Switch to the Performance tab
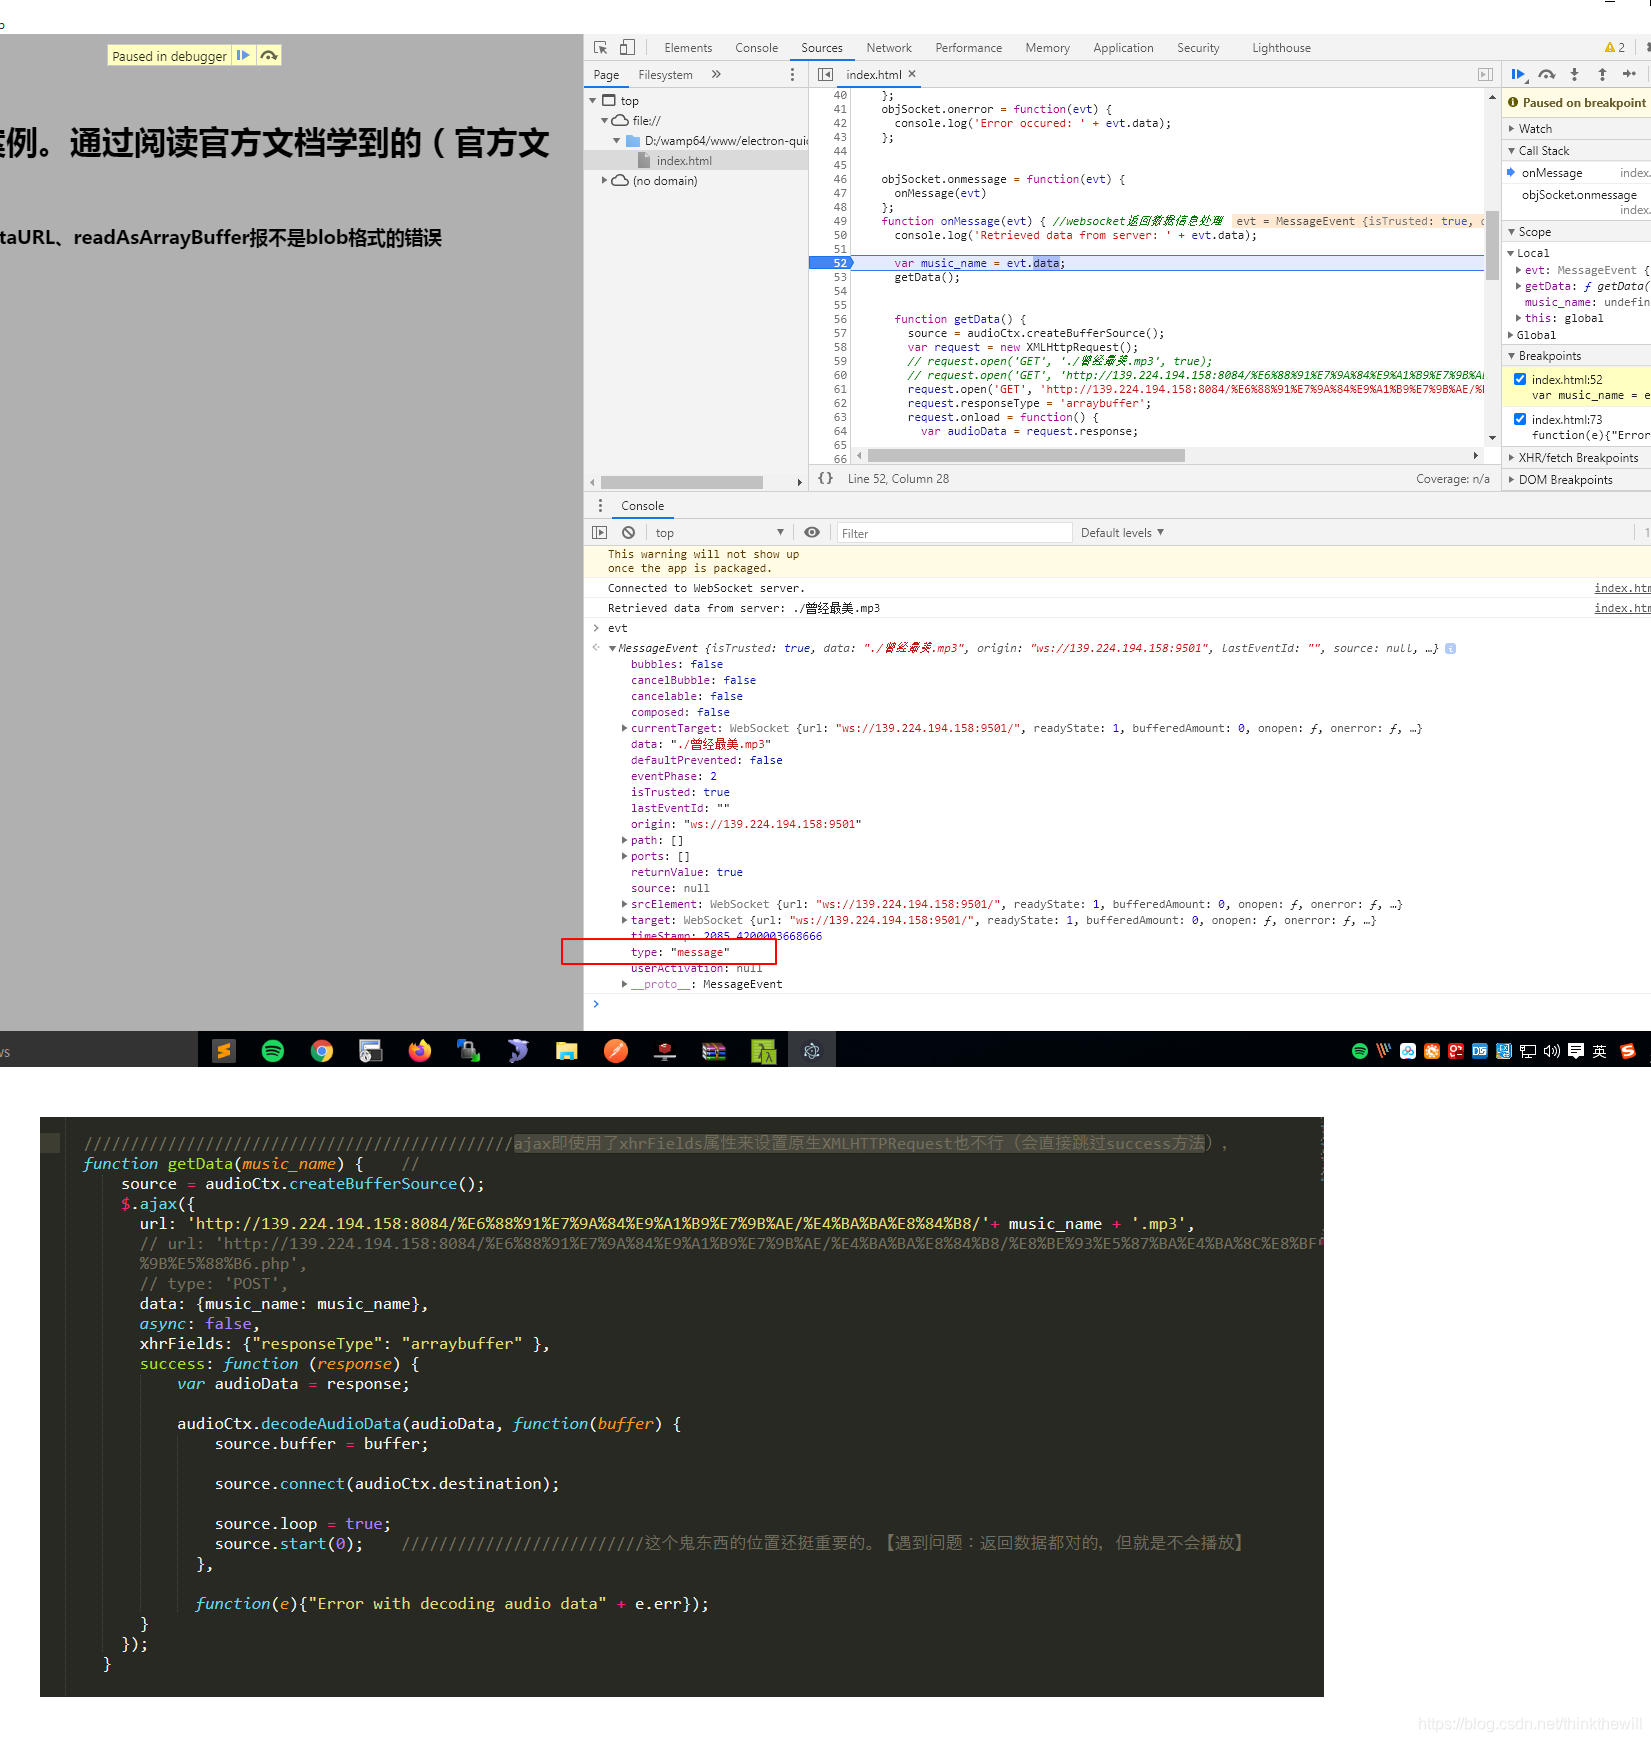 pyautogui.click(x=968, y=47)
